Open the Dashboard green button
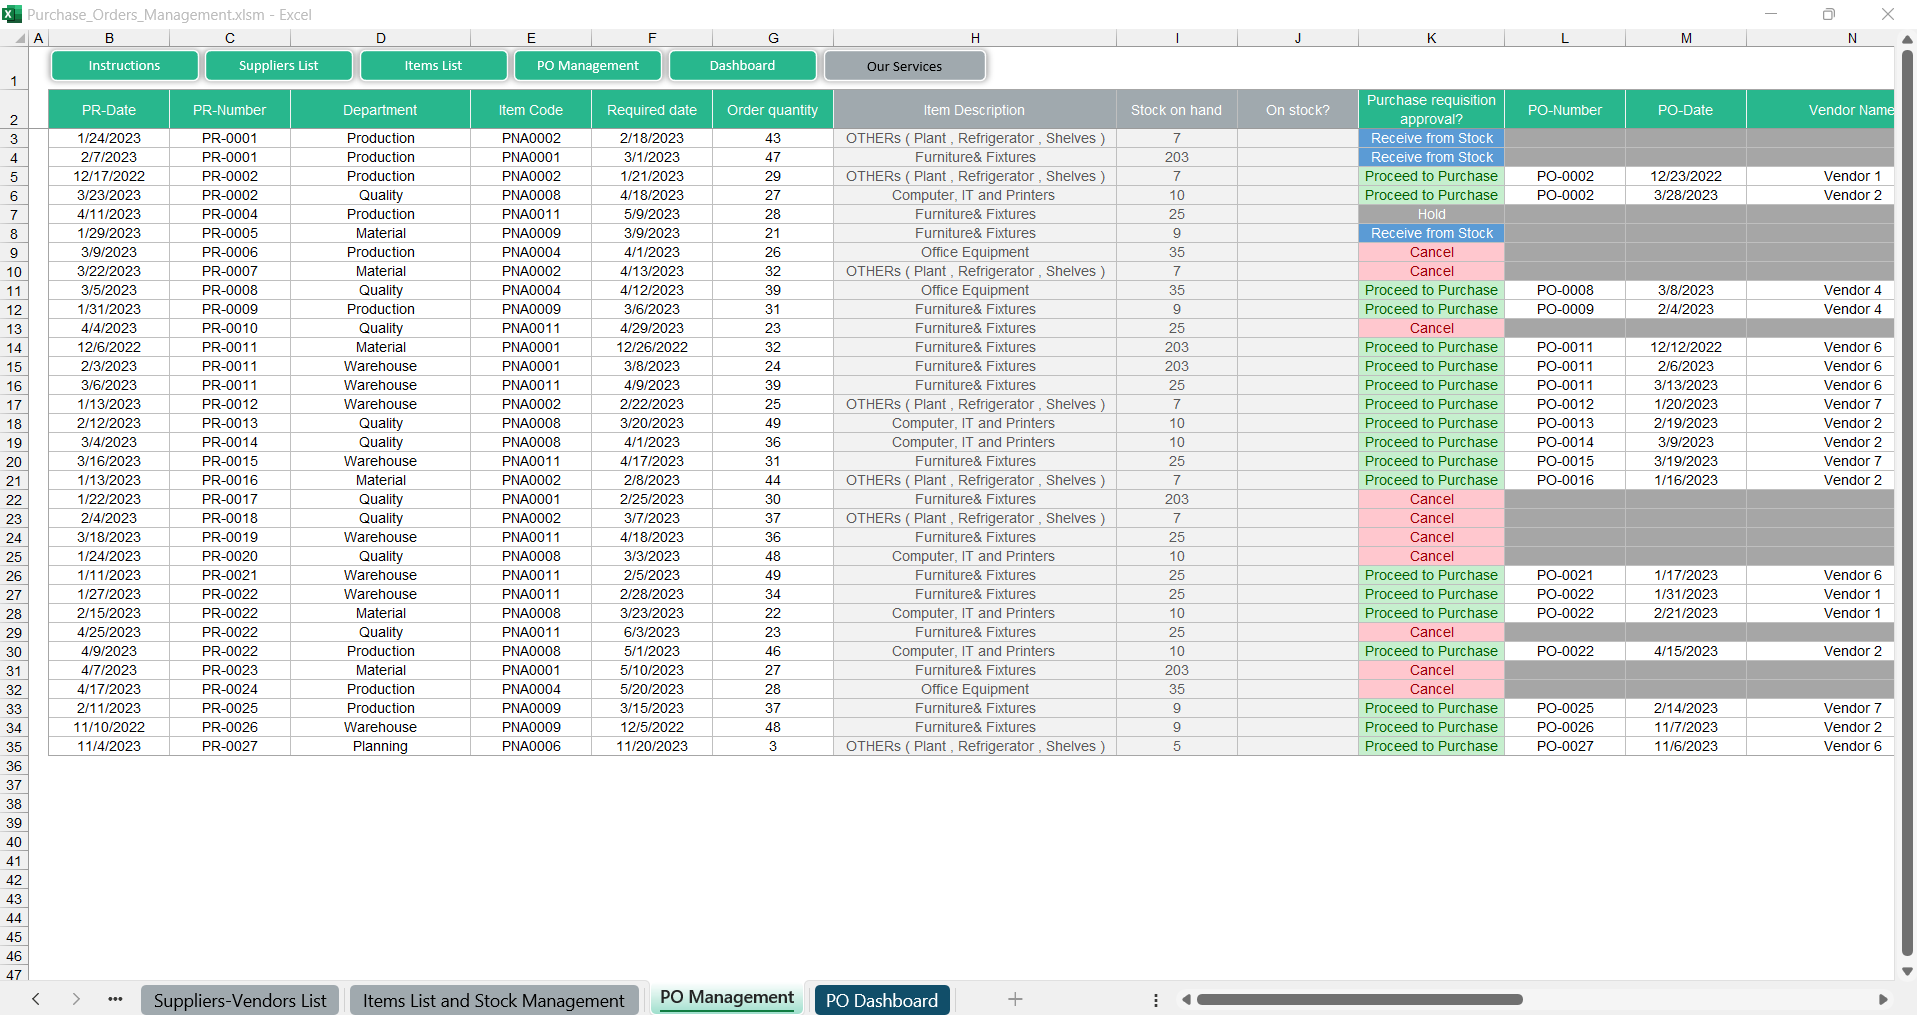The width and height of the screenshot is (1917, 1015). click(x=742, y=66)
